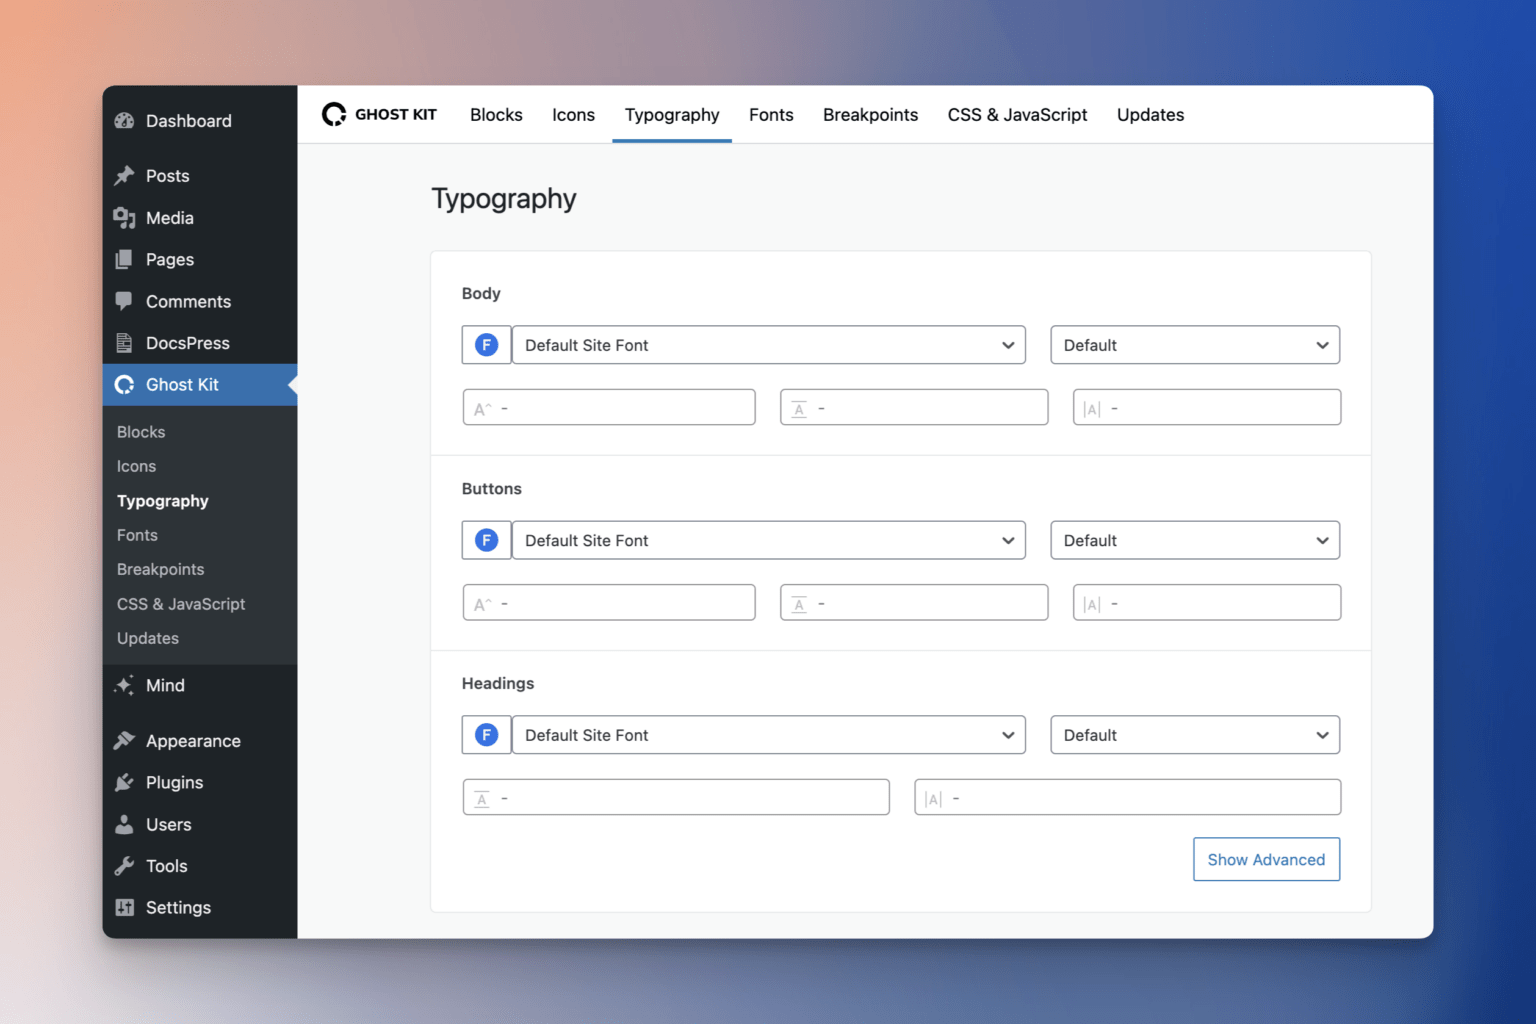Click the Headings font 'F' icon button
The image size is (1536, 1024).
point(486,735)
